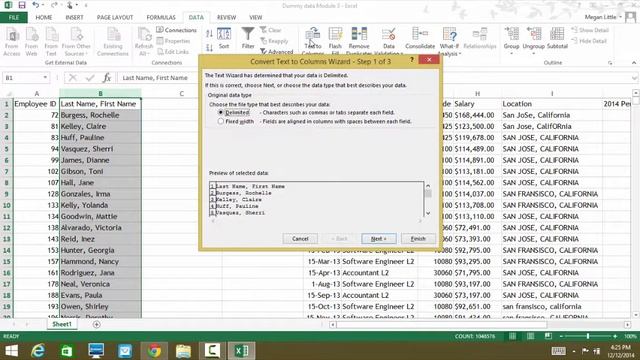
Task: Click the Existing Connections icon
Action: click(113, 42)
